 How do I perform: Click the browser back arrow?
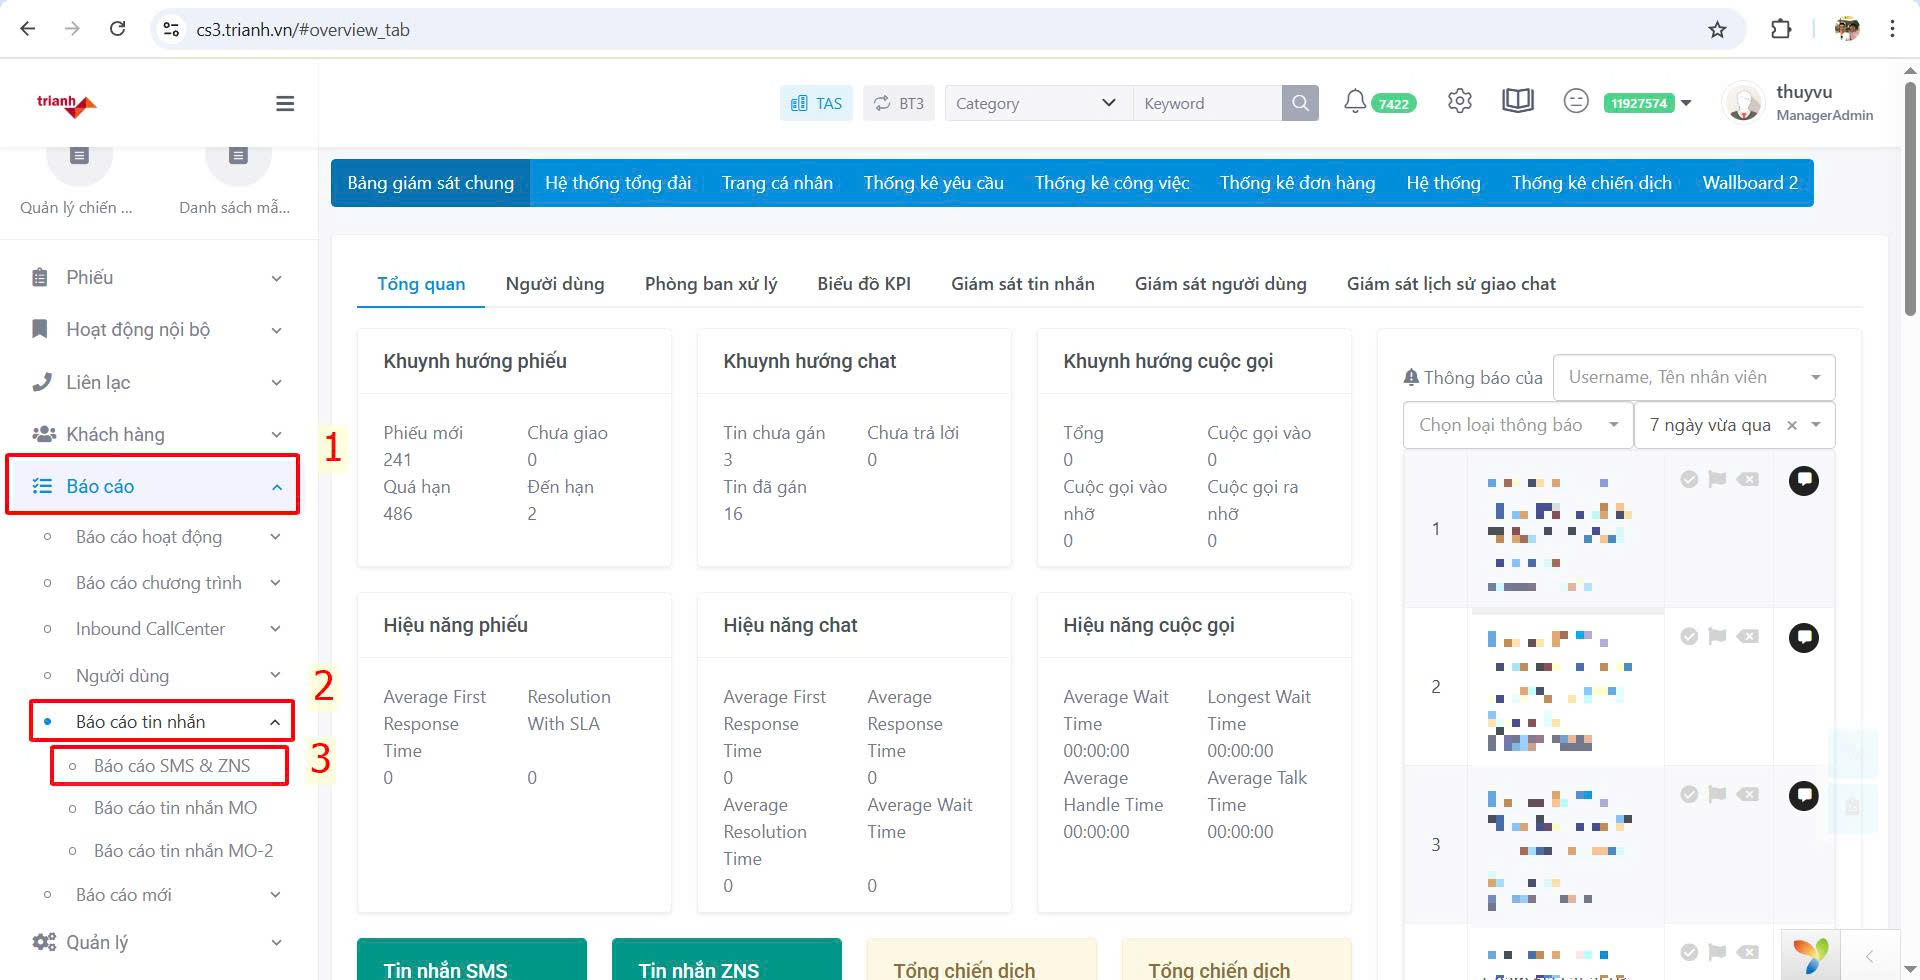(x=28, y=29)
